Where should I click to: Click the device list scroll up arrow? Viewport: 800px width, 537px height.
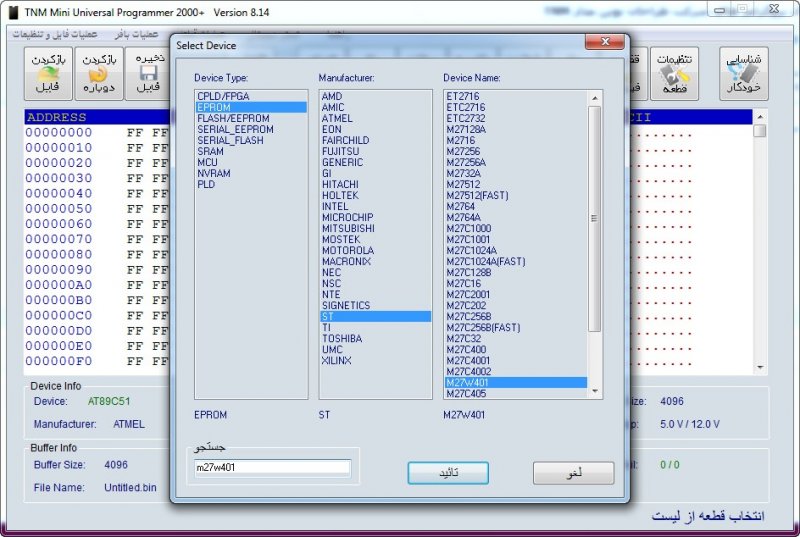click(x=594, y=98)
